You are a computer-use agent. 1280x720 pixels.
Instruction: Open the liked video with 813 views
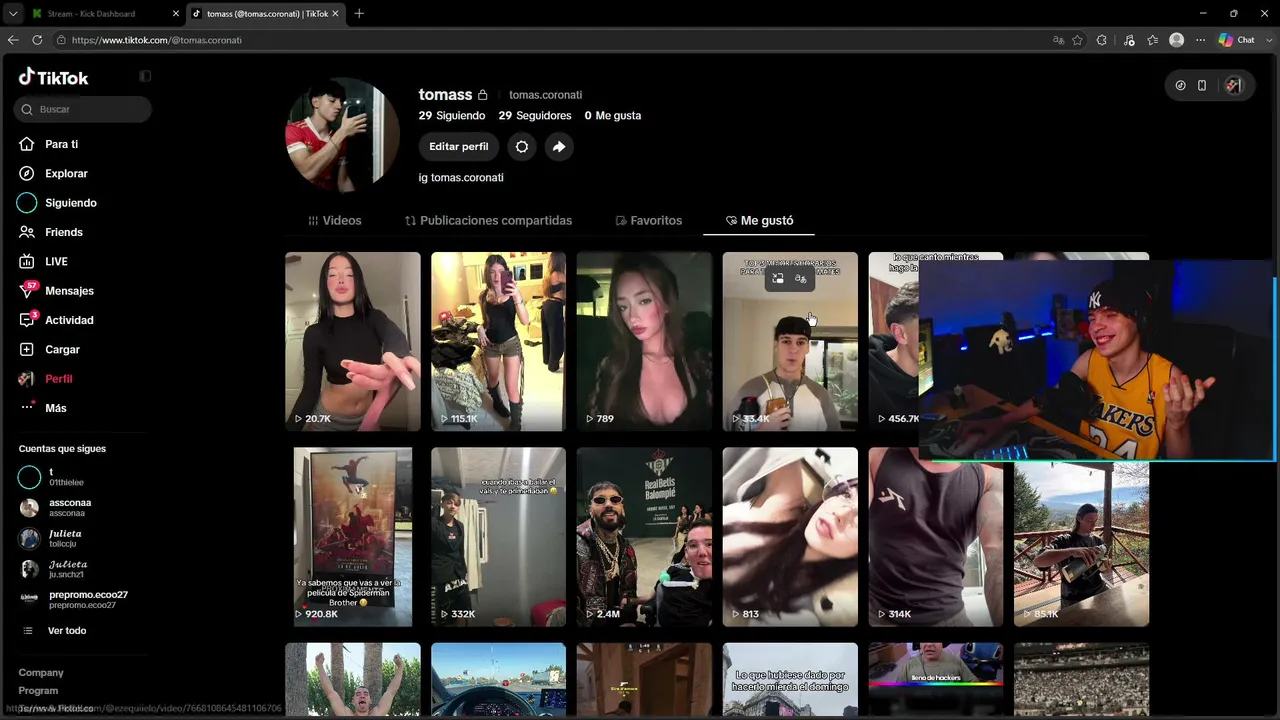(x=790, y=537)
